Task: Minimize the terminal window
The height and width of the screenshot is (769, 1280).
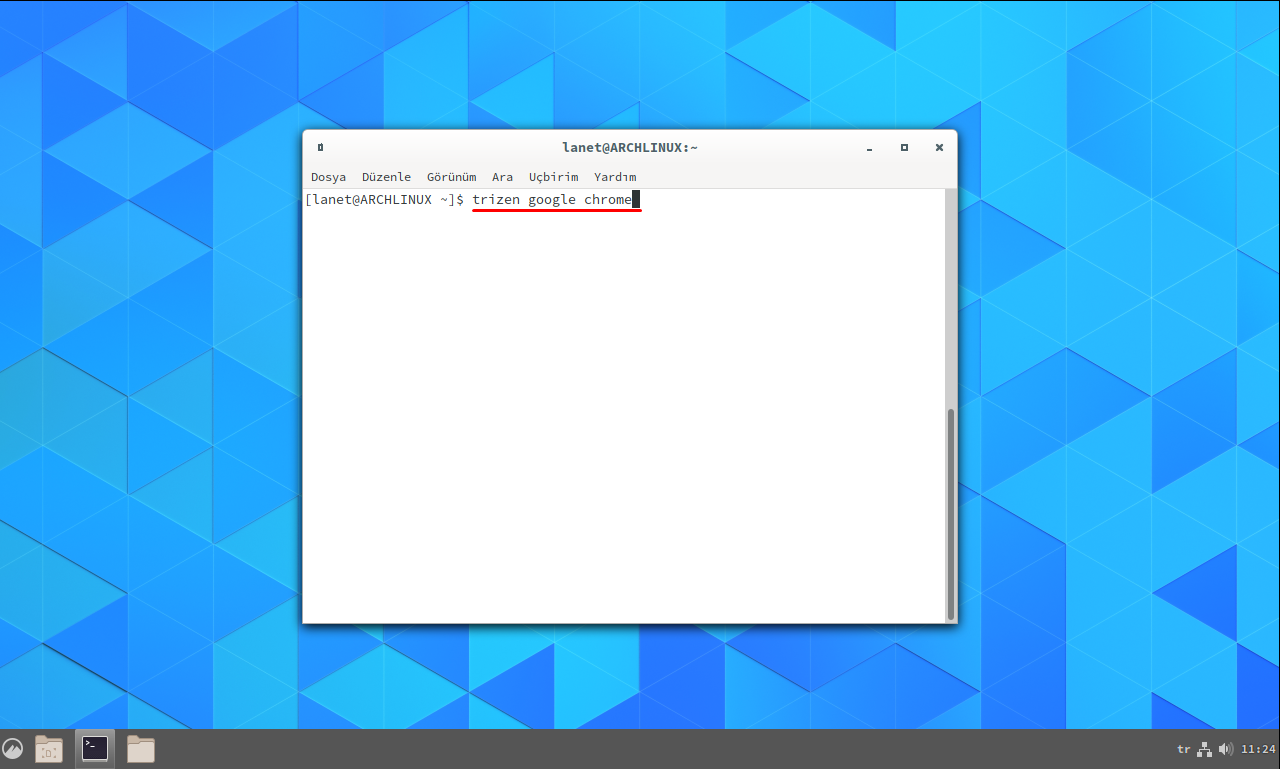Action: coord(870,148)
